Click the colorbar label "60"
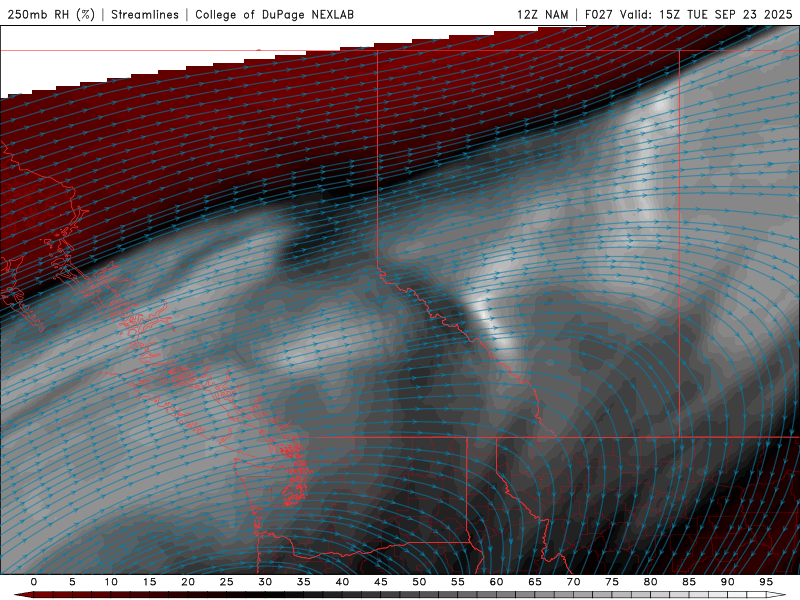 (x=496, y=582)
